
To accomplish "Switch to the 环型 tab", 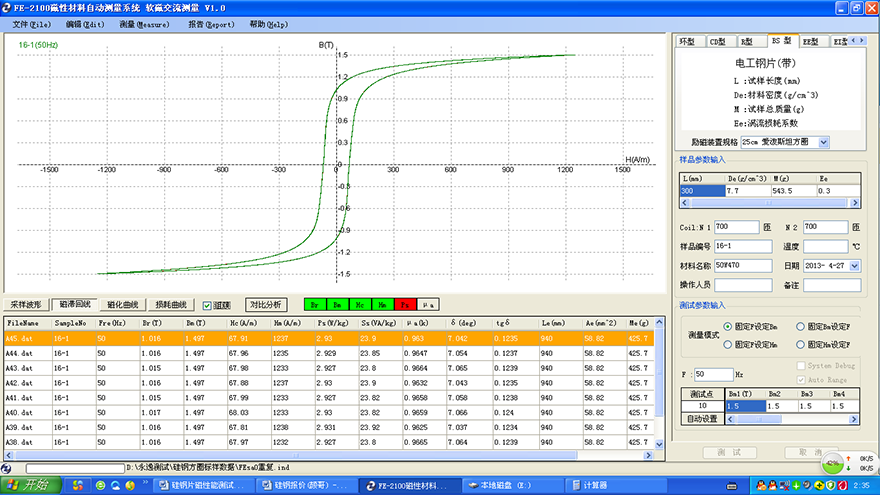I will click(x=688, y=42).
